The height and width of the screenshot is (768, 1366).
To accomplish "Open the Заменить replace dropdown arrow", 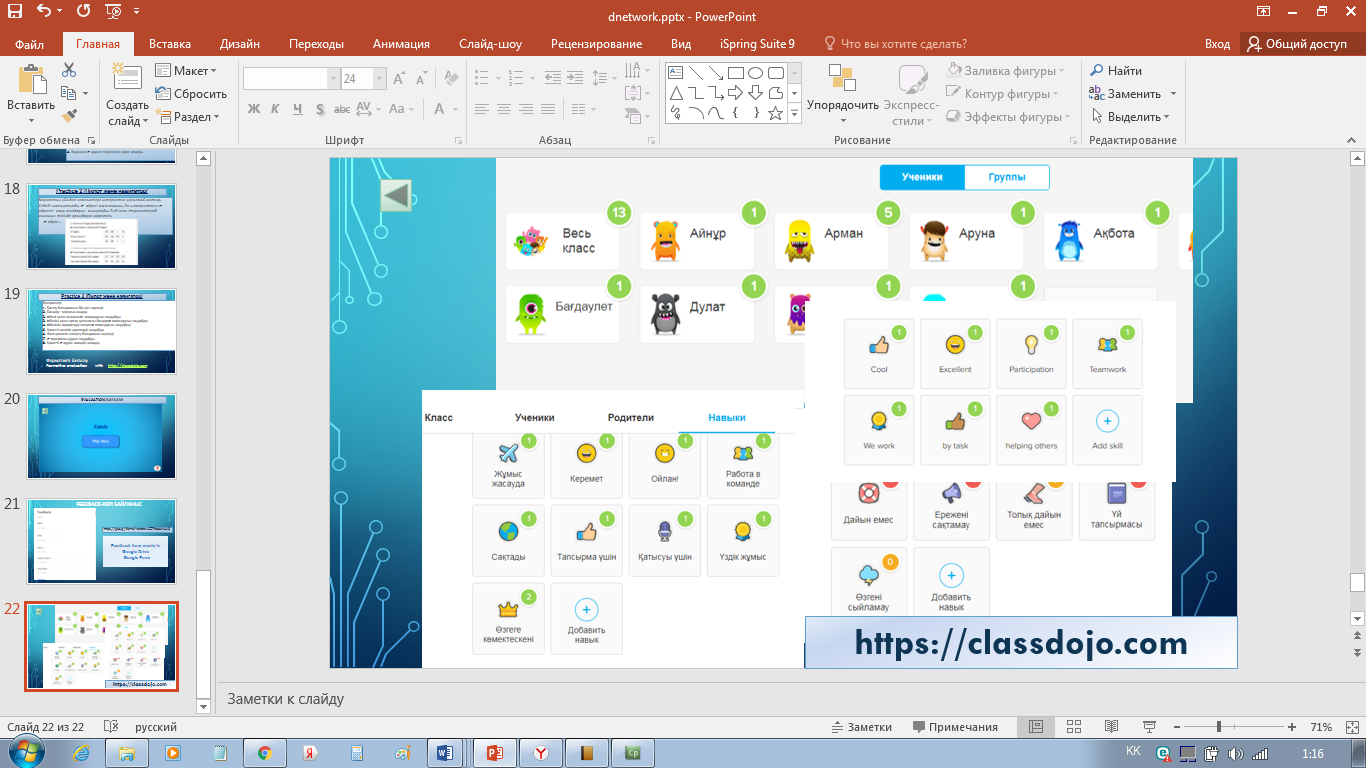I will point(1173,94).
